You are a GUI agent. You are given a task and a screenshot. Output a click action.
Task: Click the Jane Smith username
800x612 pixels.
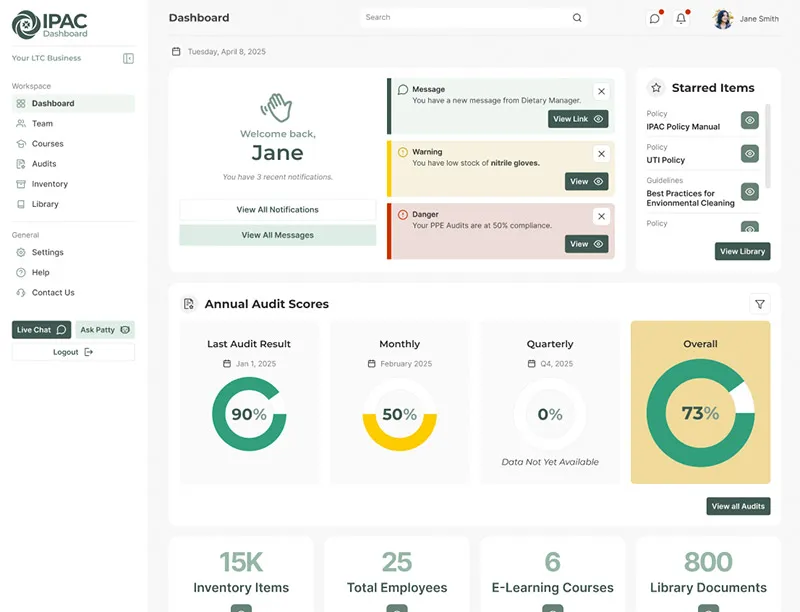click(x=759, y=19)
